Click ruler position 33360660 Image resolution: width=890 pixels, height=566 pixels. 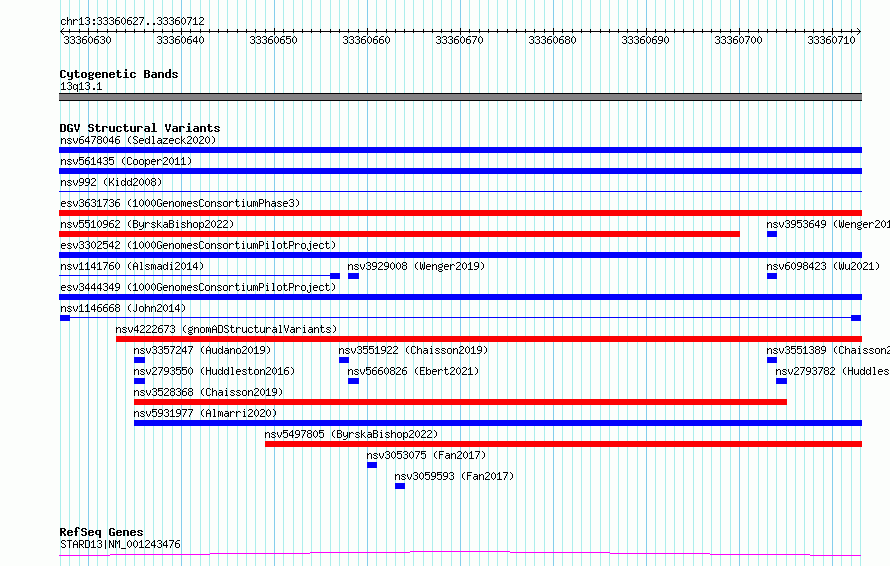coord(367,40)
